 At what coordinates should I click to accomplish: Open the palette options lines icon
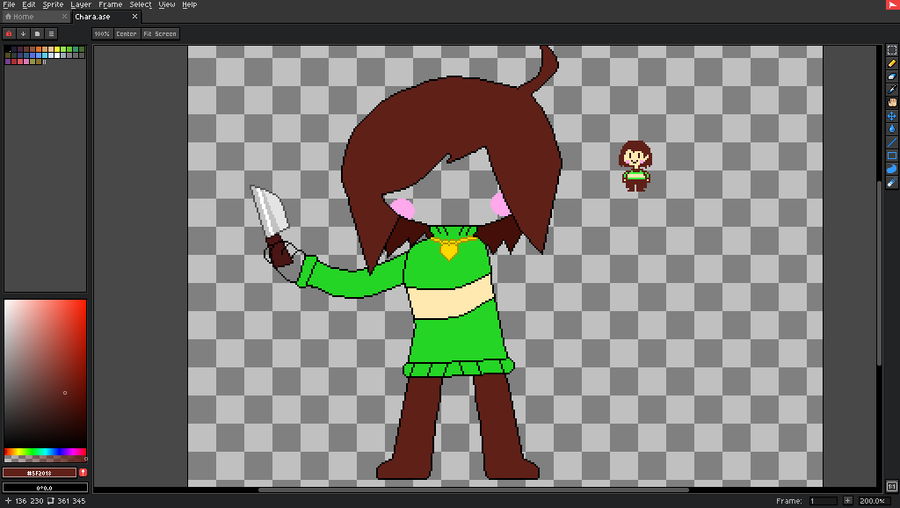point(51,34)
